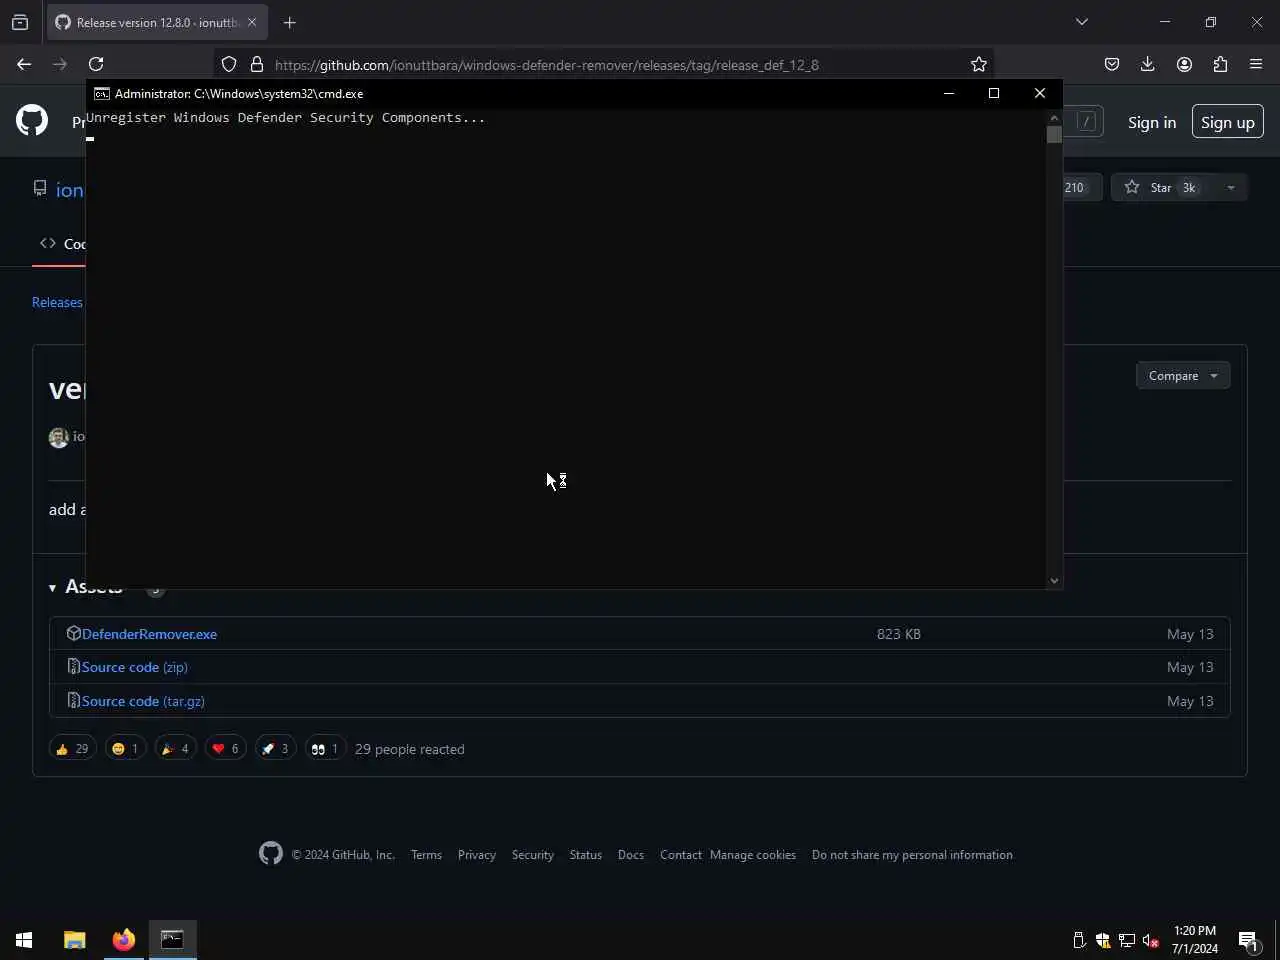The height and width of the screenshot is (960, 1280).
Task: Open Status link in the footer
Action: pyautogui.click(x=586, y=855)
